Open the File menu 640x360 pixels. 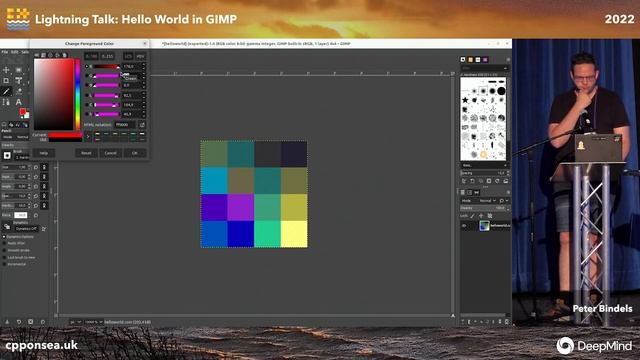coord(4,52)
